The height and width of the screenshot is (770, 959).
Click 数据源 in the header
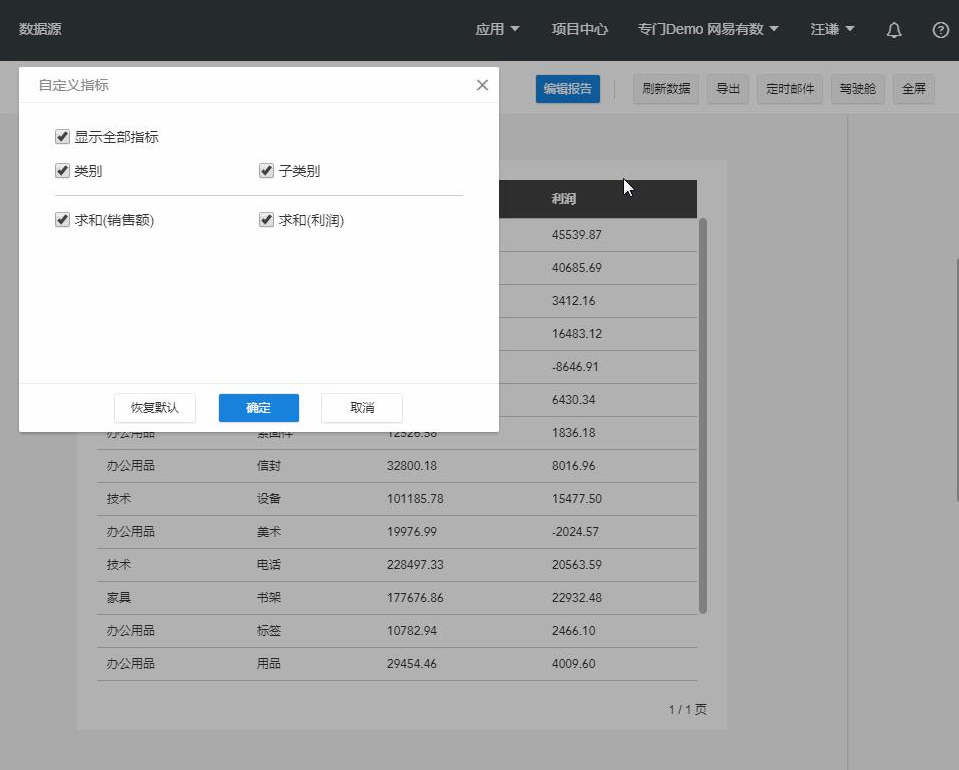40,30
